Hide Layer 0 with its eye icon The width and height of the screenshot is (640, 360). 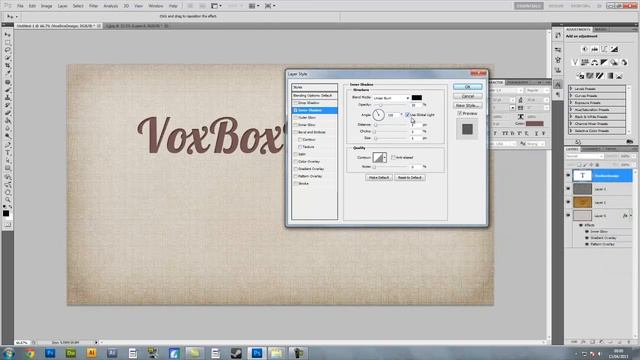click(x=568, y=216)
